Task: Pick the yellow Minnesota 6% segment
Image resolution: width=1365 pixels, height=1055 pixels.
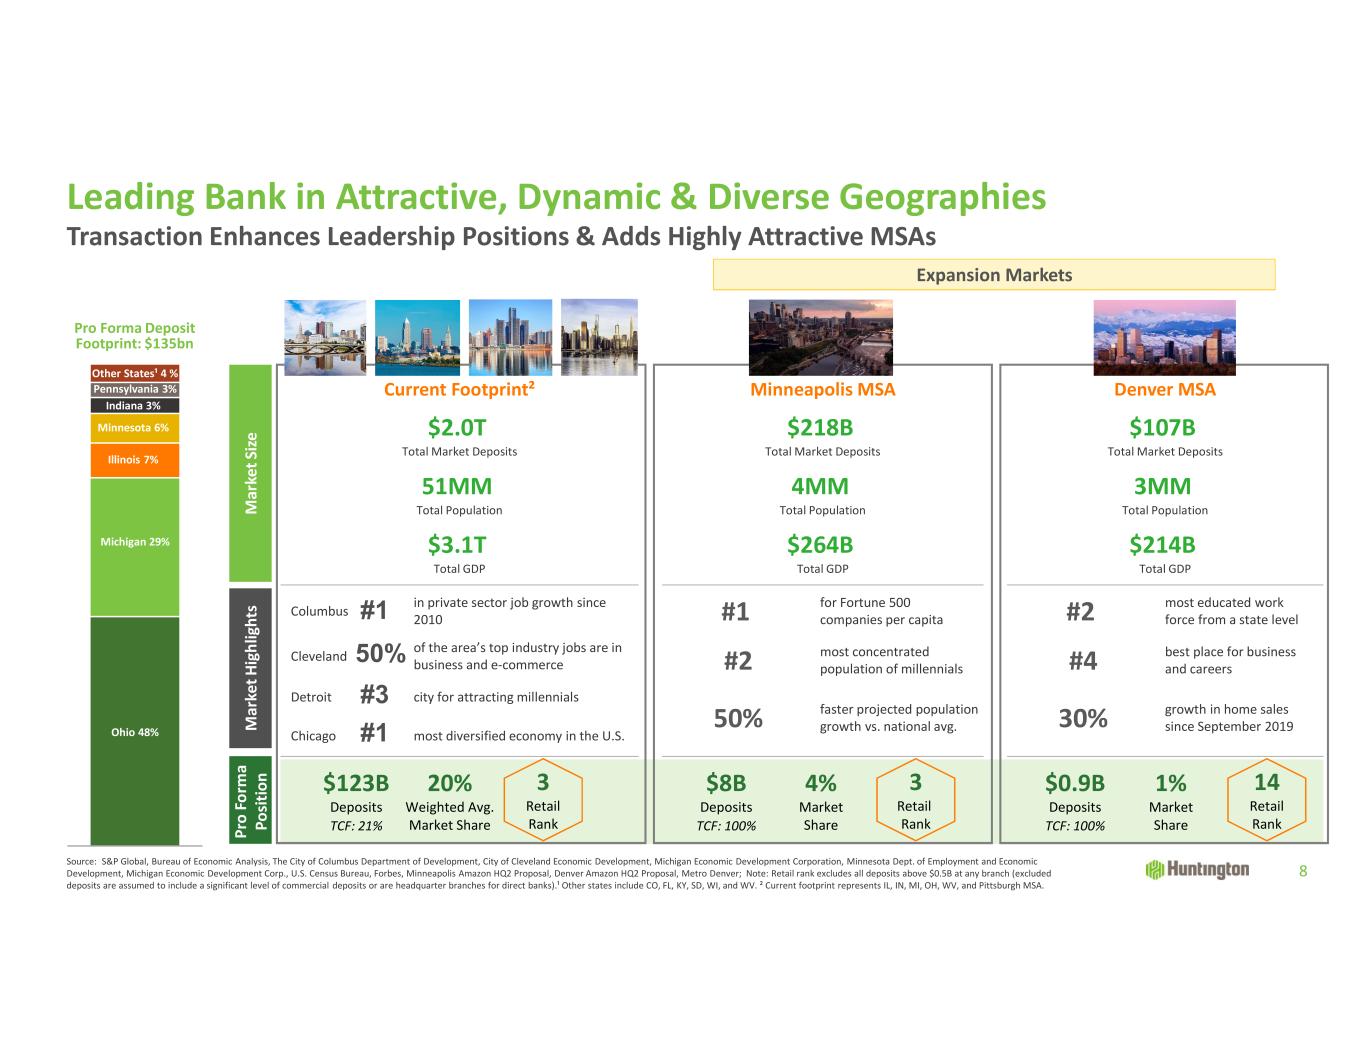Action: 135,428
